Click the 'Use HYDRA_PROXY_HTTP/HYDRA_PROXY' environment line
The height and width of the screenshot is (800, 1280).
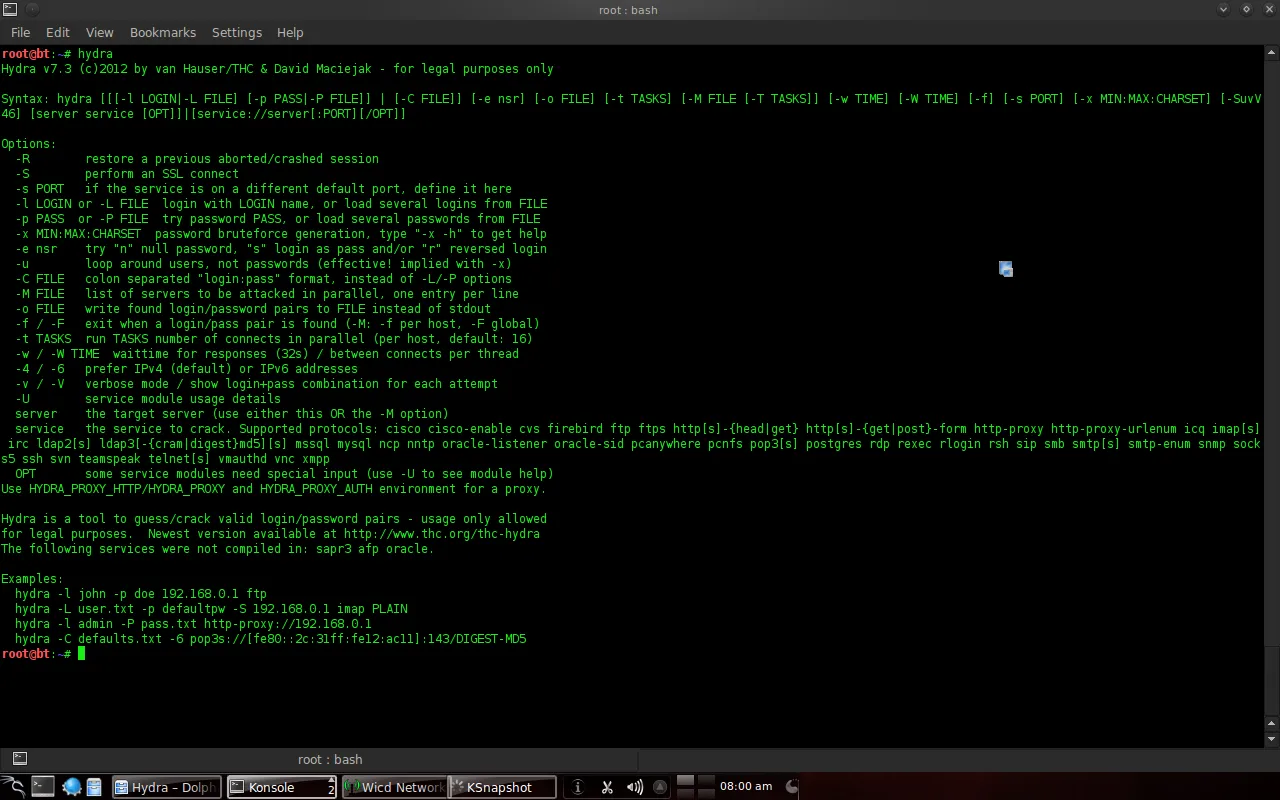point(274,489)
